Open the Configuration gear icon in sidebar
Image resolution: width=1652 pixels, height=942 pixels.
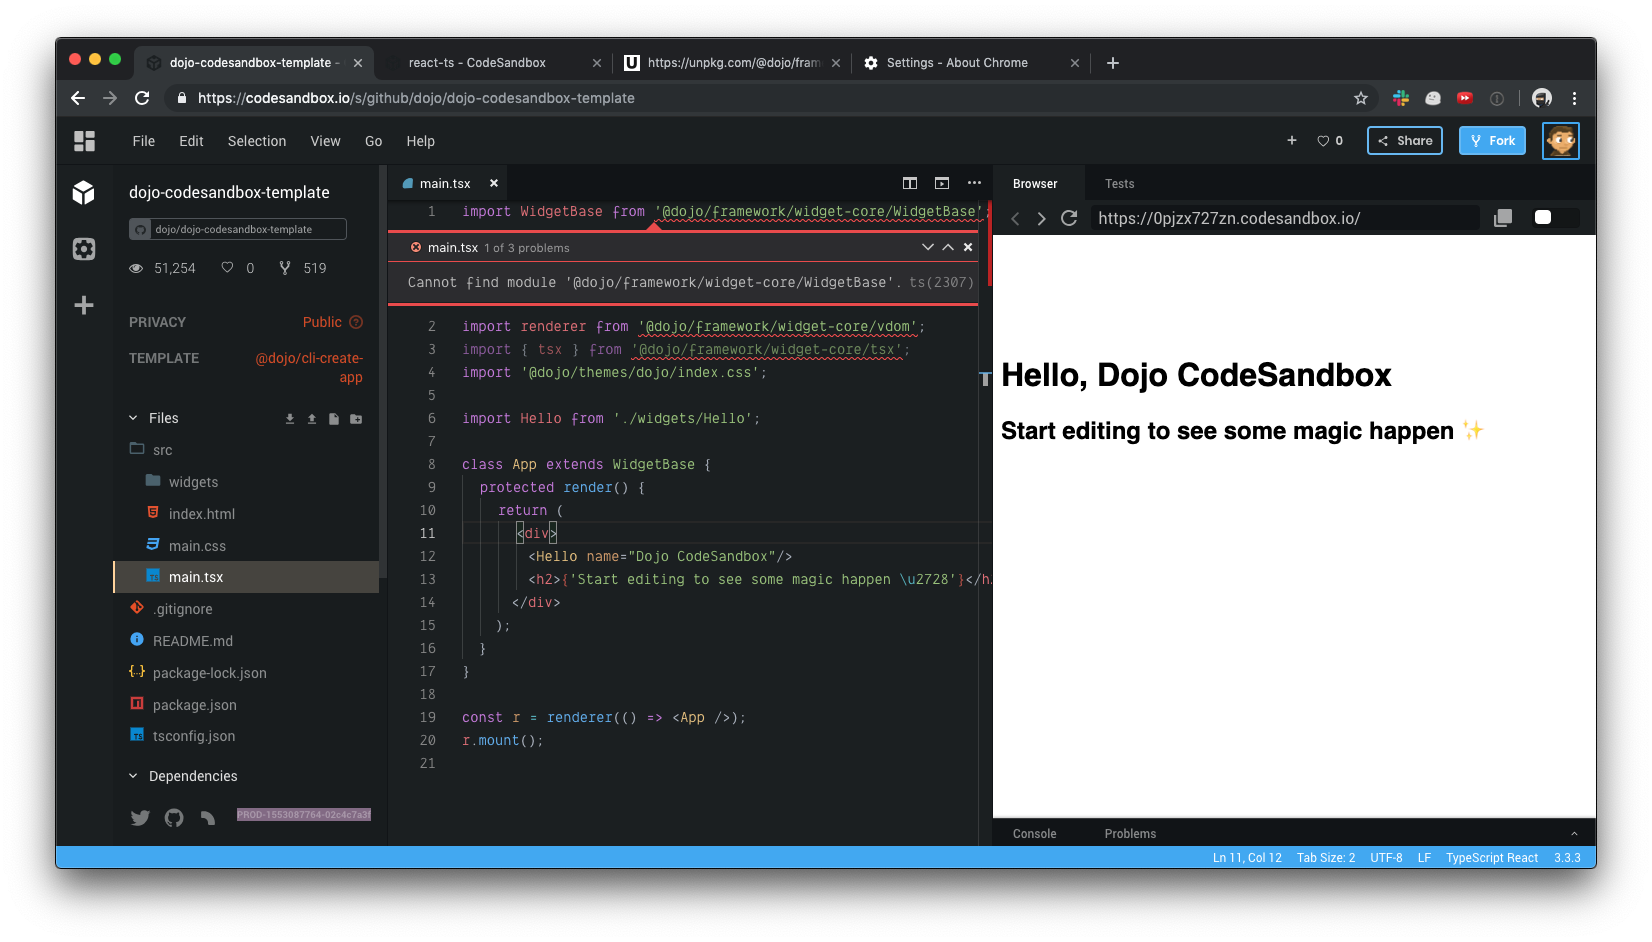(84, 249)
